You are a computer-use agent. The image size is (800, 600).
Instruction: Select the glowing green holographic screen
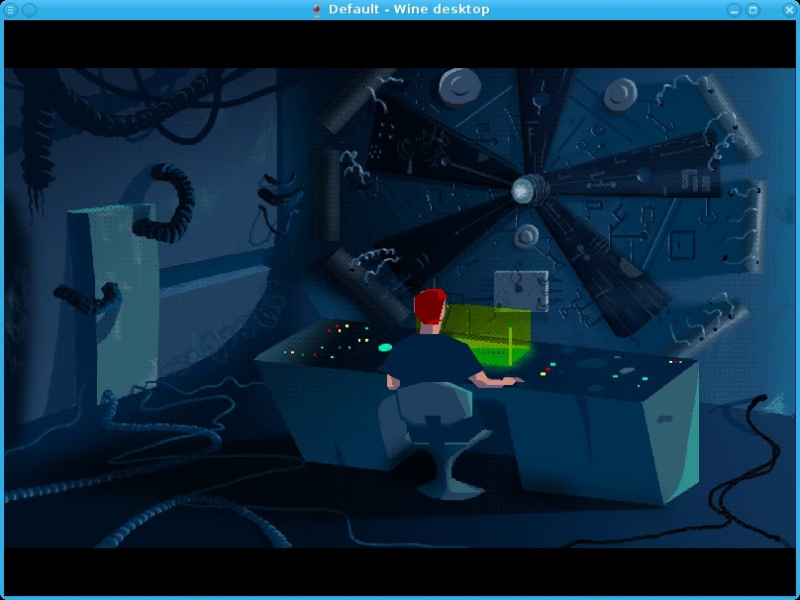(480, 330)
